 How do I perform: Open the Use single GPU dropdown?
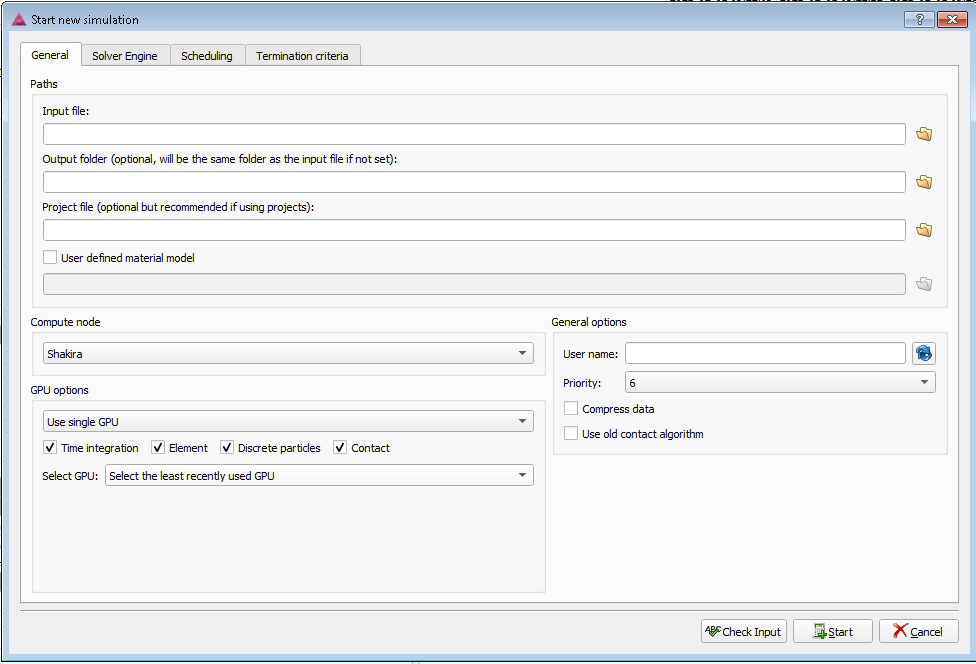(x=288, y=422)
